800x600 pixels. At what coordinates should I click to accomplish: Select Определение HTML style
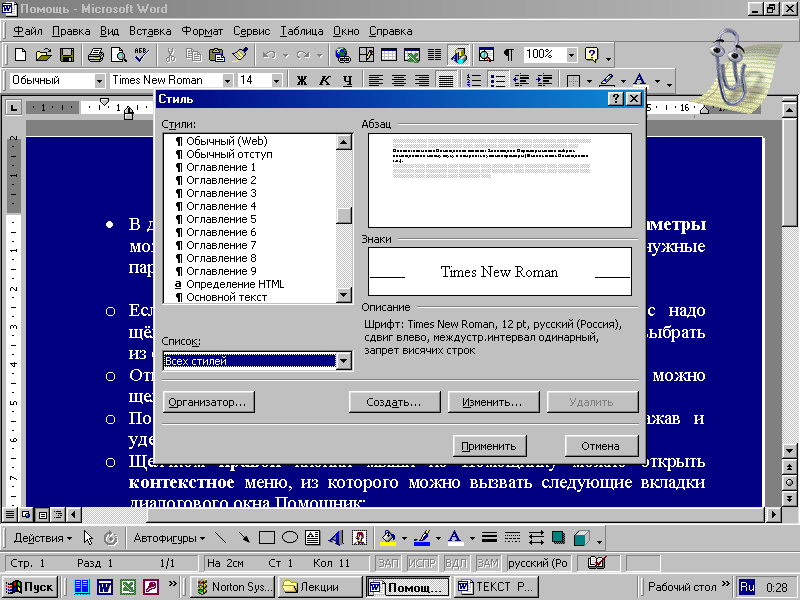tap(229, 284)
